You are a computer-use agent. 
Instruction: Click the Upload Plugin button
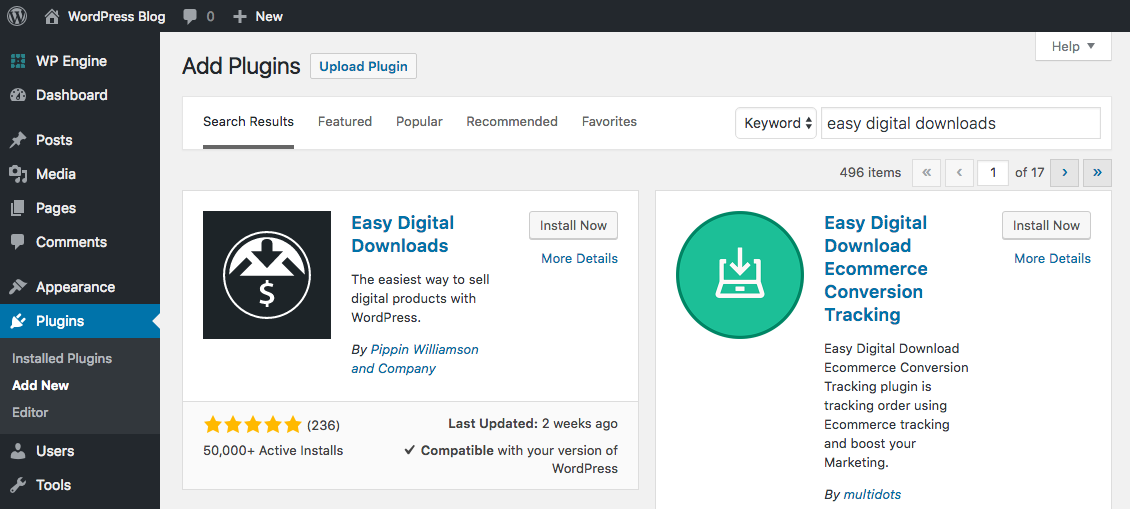tap(363, 66)
